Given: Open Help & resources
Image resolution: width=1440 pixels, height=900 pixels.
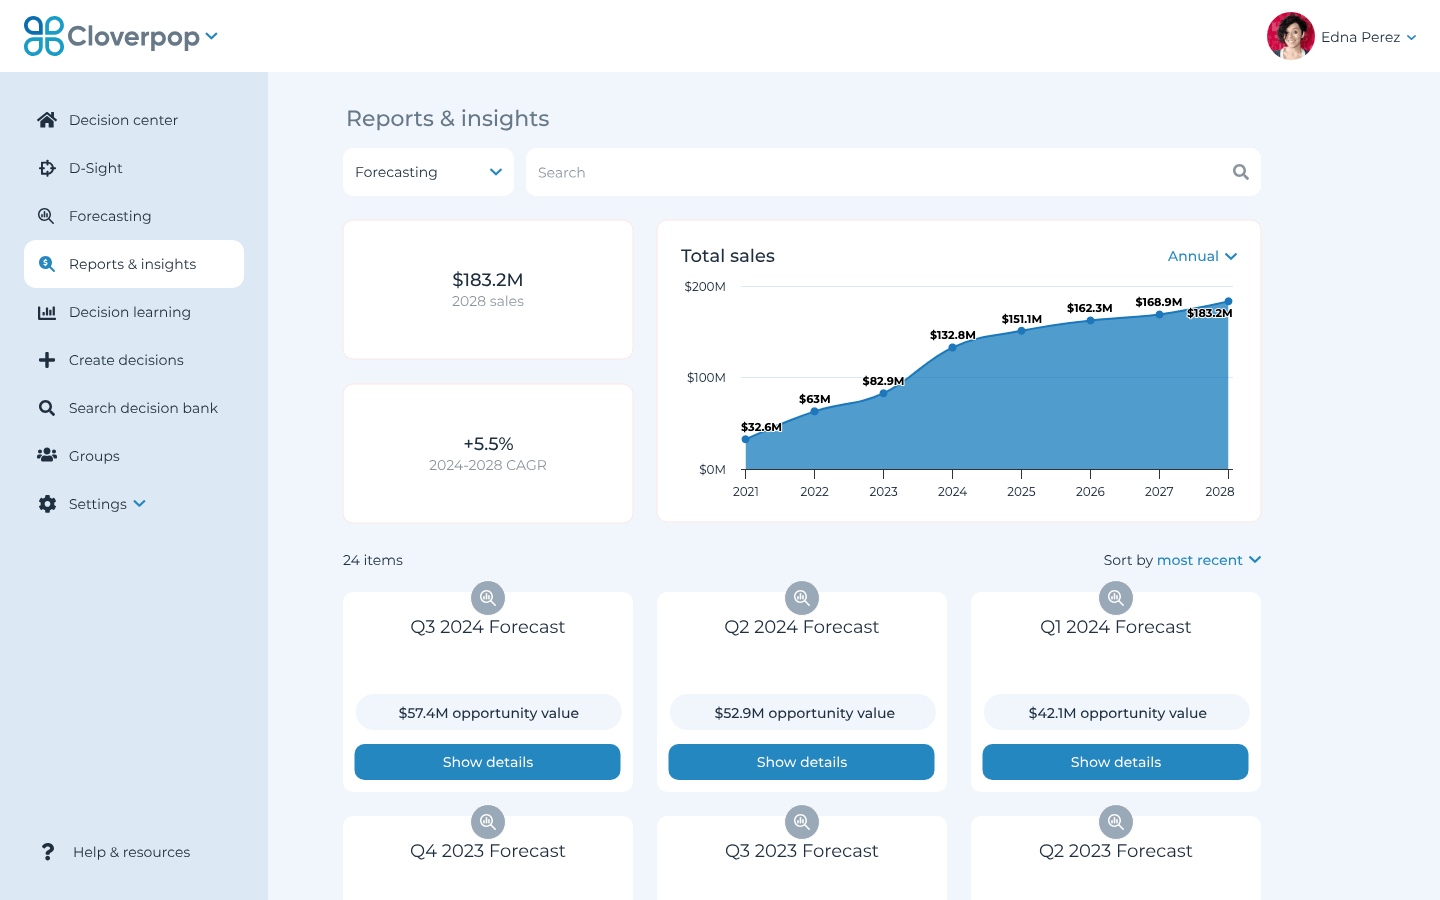Looking at the screenshot, I should [x=131, y=851].
